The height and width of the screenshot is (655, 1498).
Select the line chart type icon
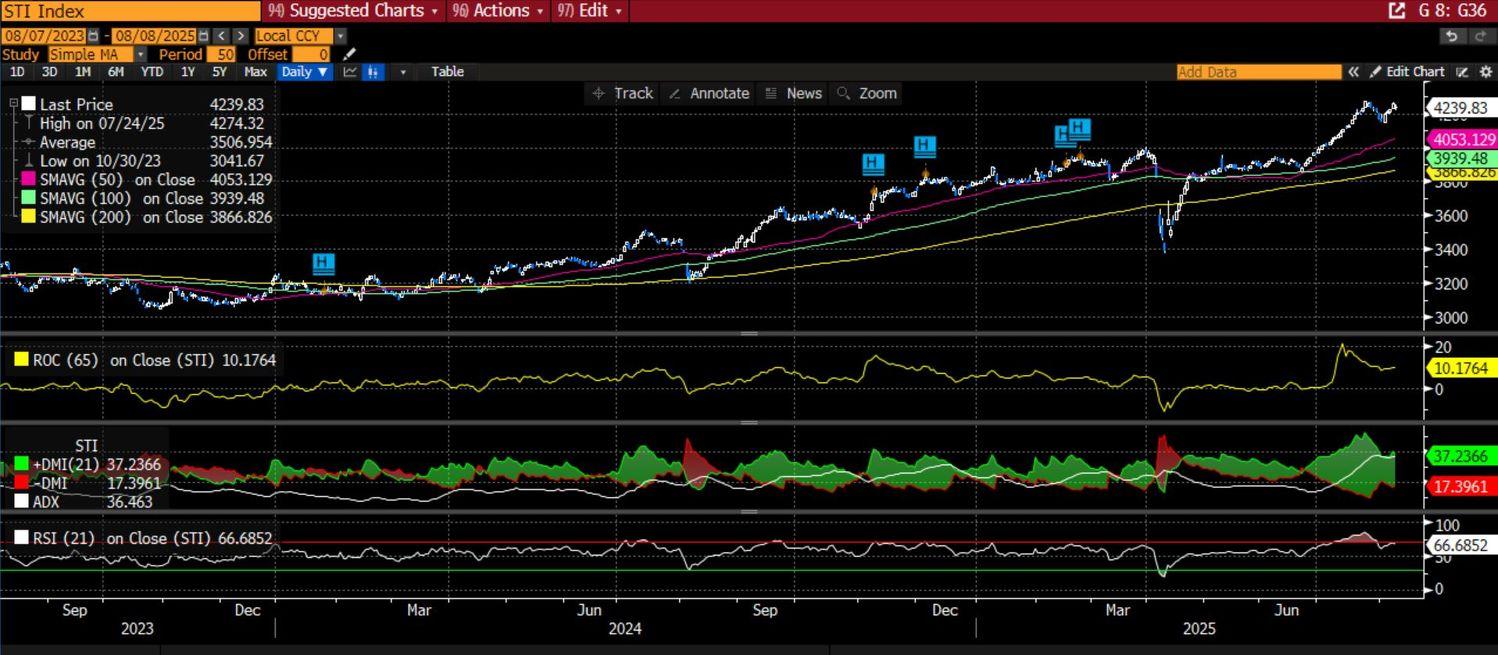tap(350, 72)
